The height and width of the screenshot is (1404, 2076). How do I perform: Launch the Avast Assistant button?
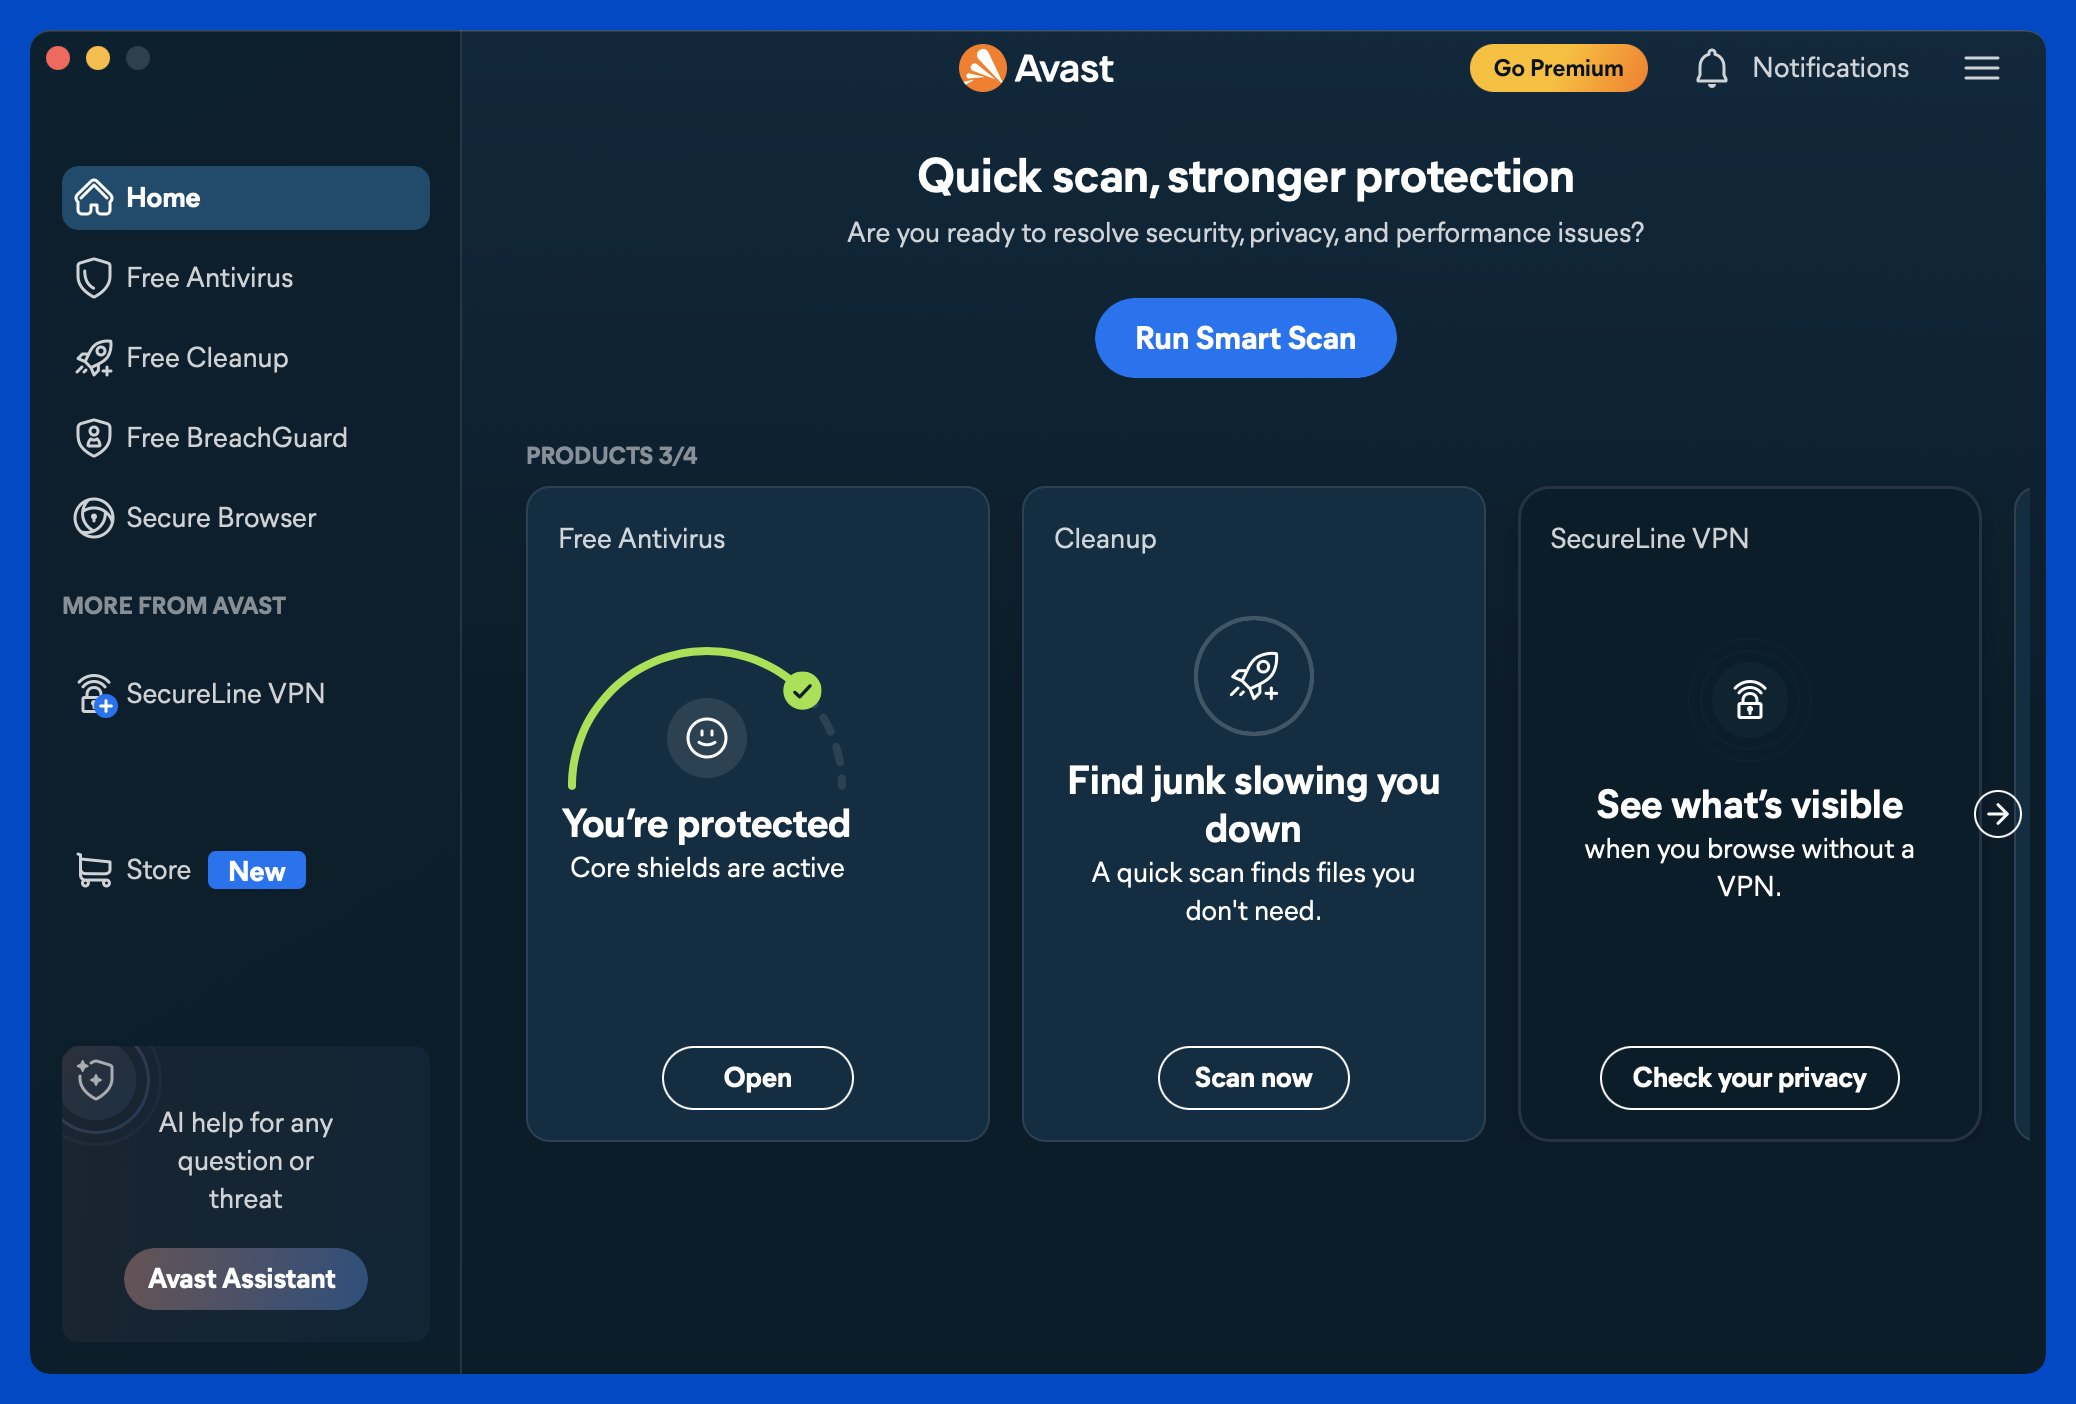245,1279
